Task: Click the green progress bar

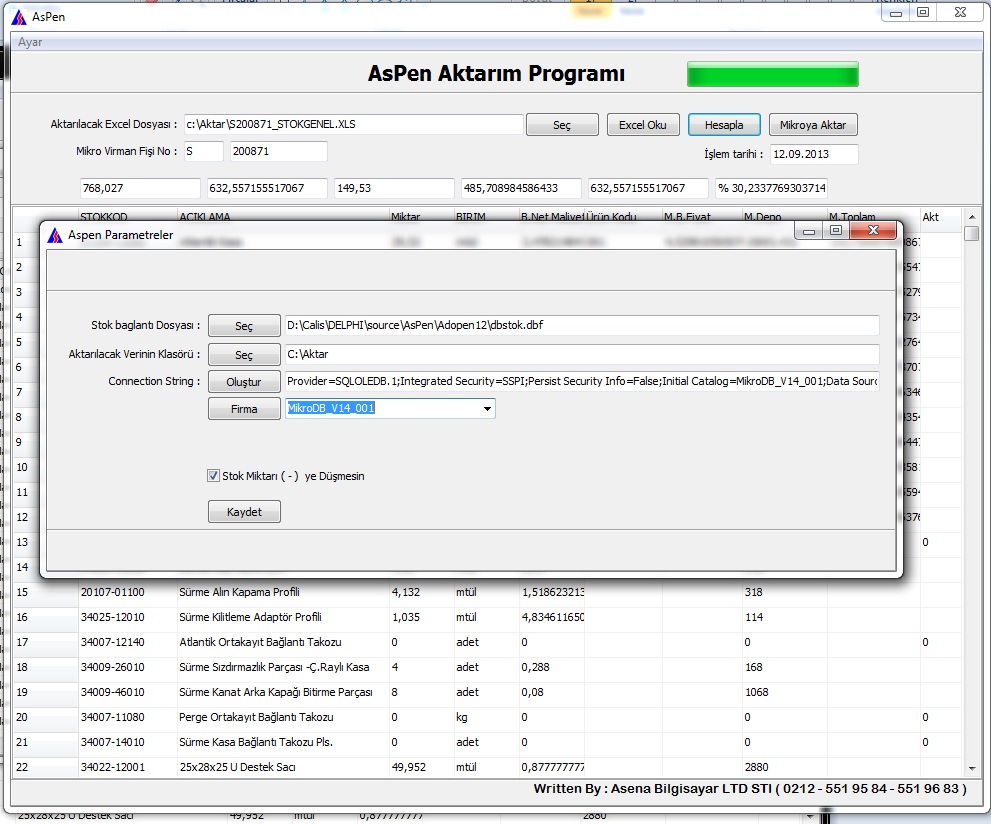Action: 772,74
